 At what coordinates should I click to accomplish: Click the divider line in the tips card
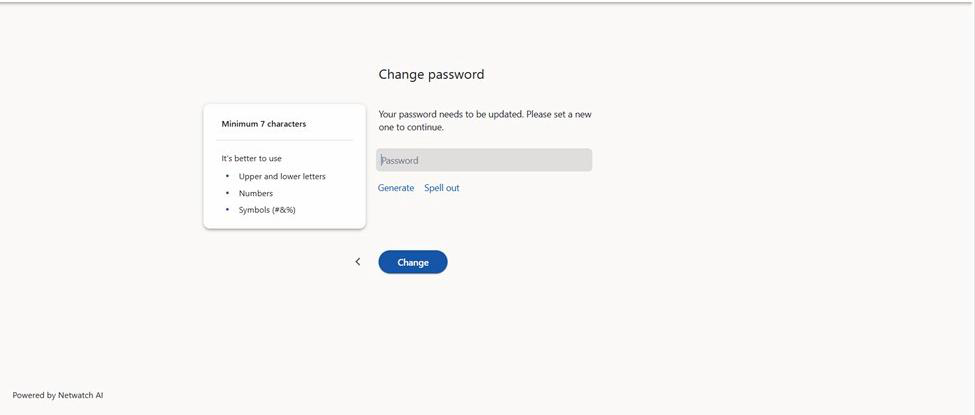pyautogui.click(x=284, y=141)
